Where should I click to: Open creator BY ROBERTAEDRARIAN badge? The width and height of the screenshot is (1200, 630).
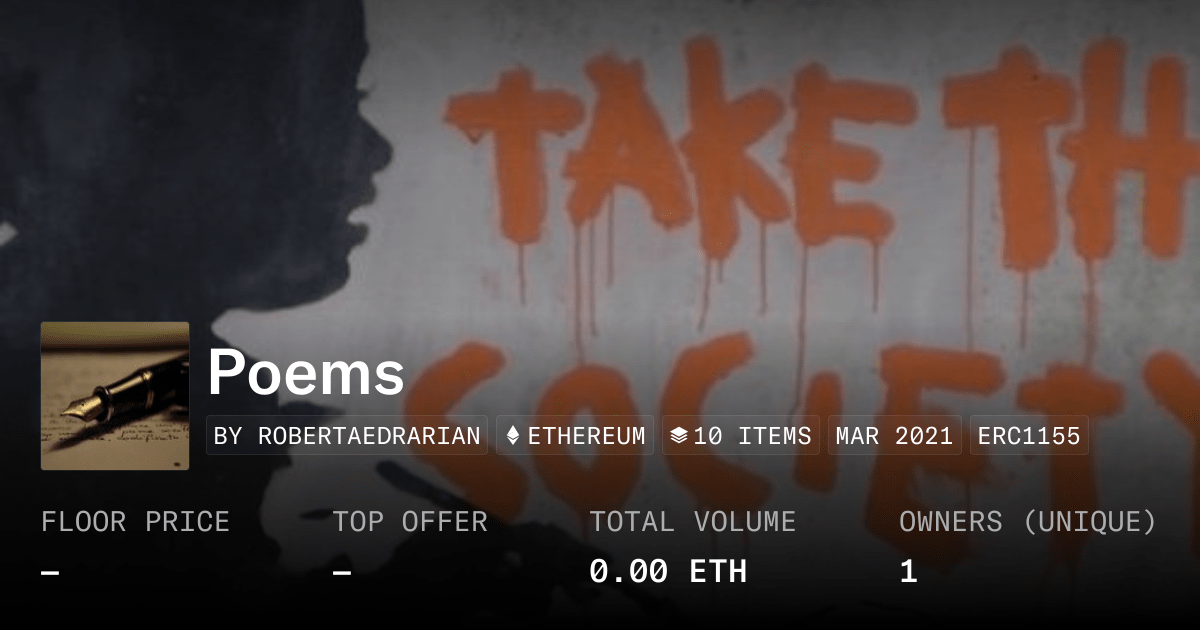tap(347, 436)
